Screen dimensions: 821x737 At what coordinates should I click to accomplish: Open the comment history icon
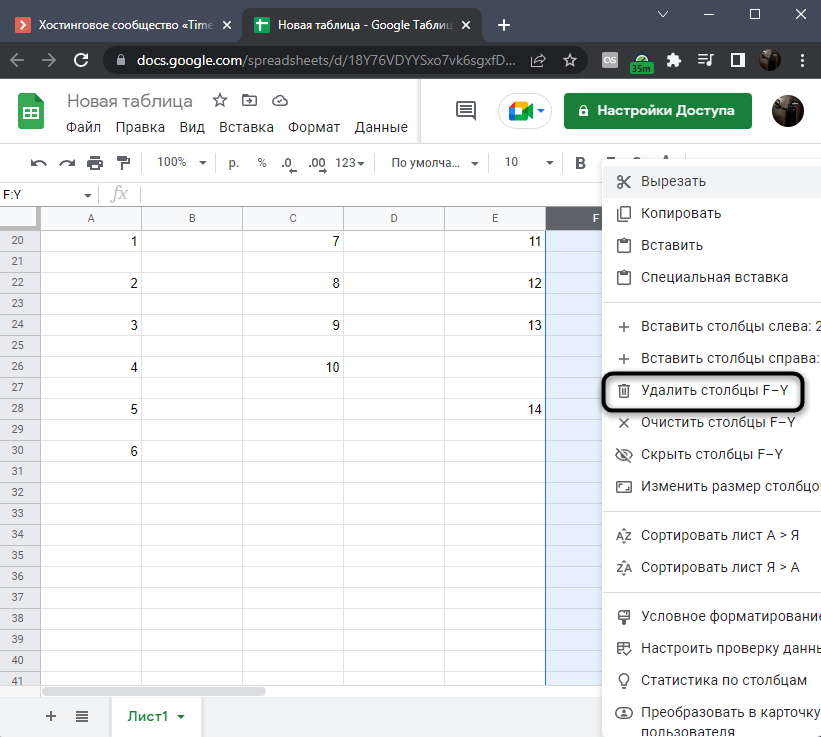(x=466, y=111)
